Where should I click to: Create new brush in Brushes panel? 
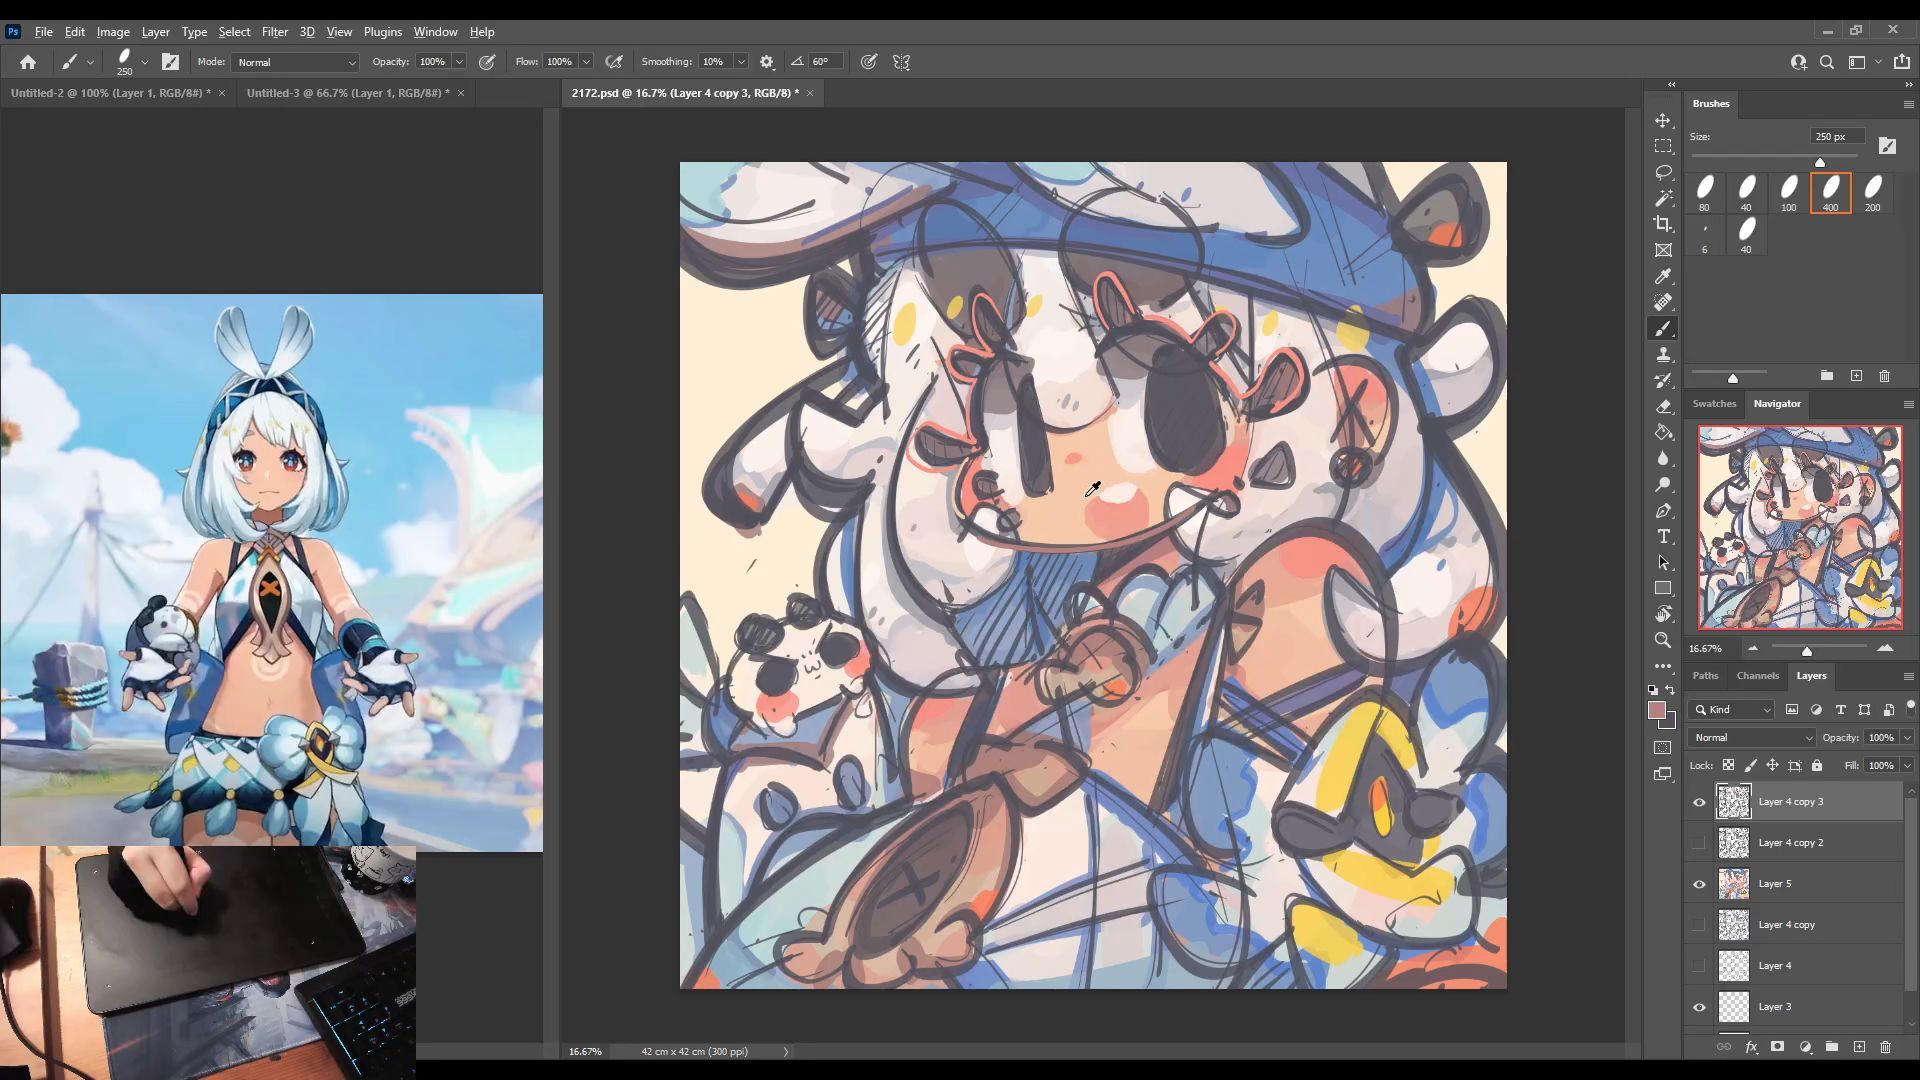click(x=1856, y=376)
